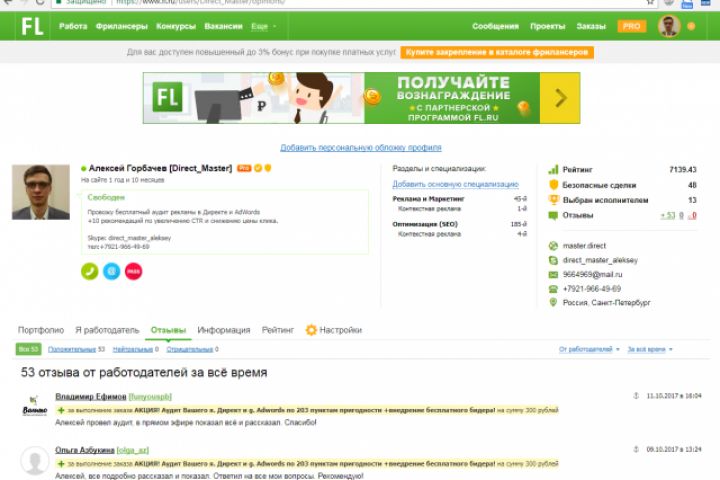Click the orange PRO badge in header
Viewport: 720px width, 480px height.
pos(631,26)
